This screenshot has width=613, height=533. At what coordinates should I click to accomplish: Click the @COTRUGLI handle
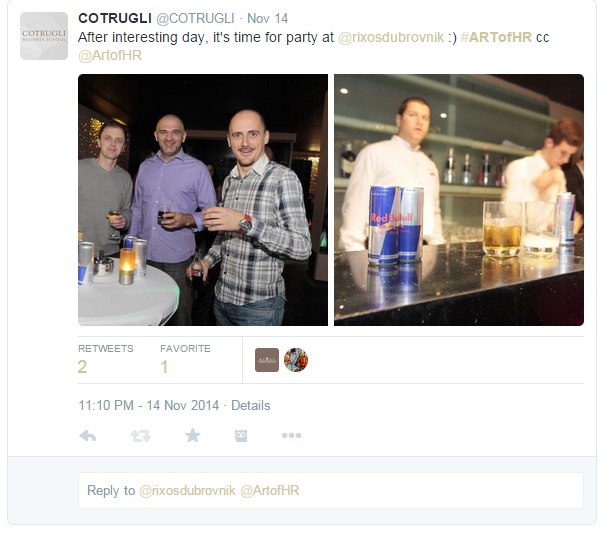point(195,18)
